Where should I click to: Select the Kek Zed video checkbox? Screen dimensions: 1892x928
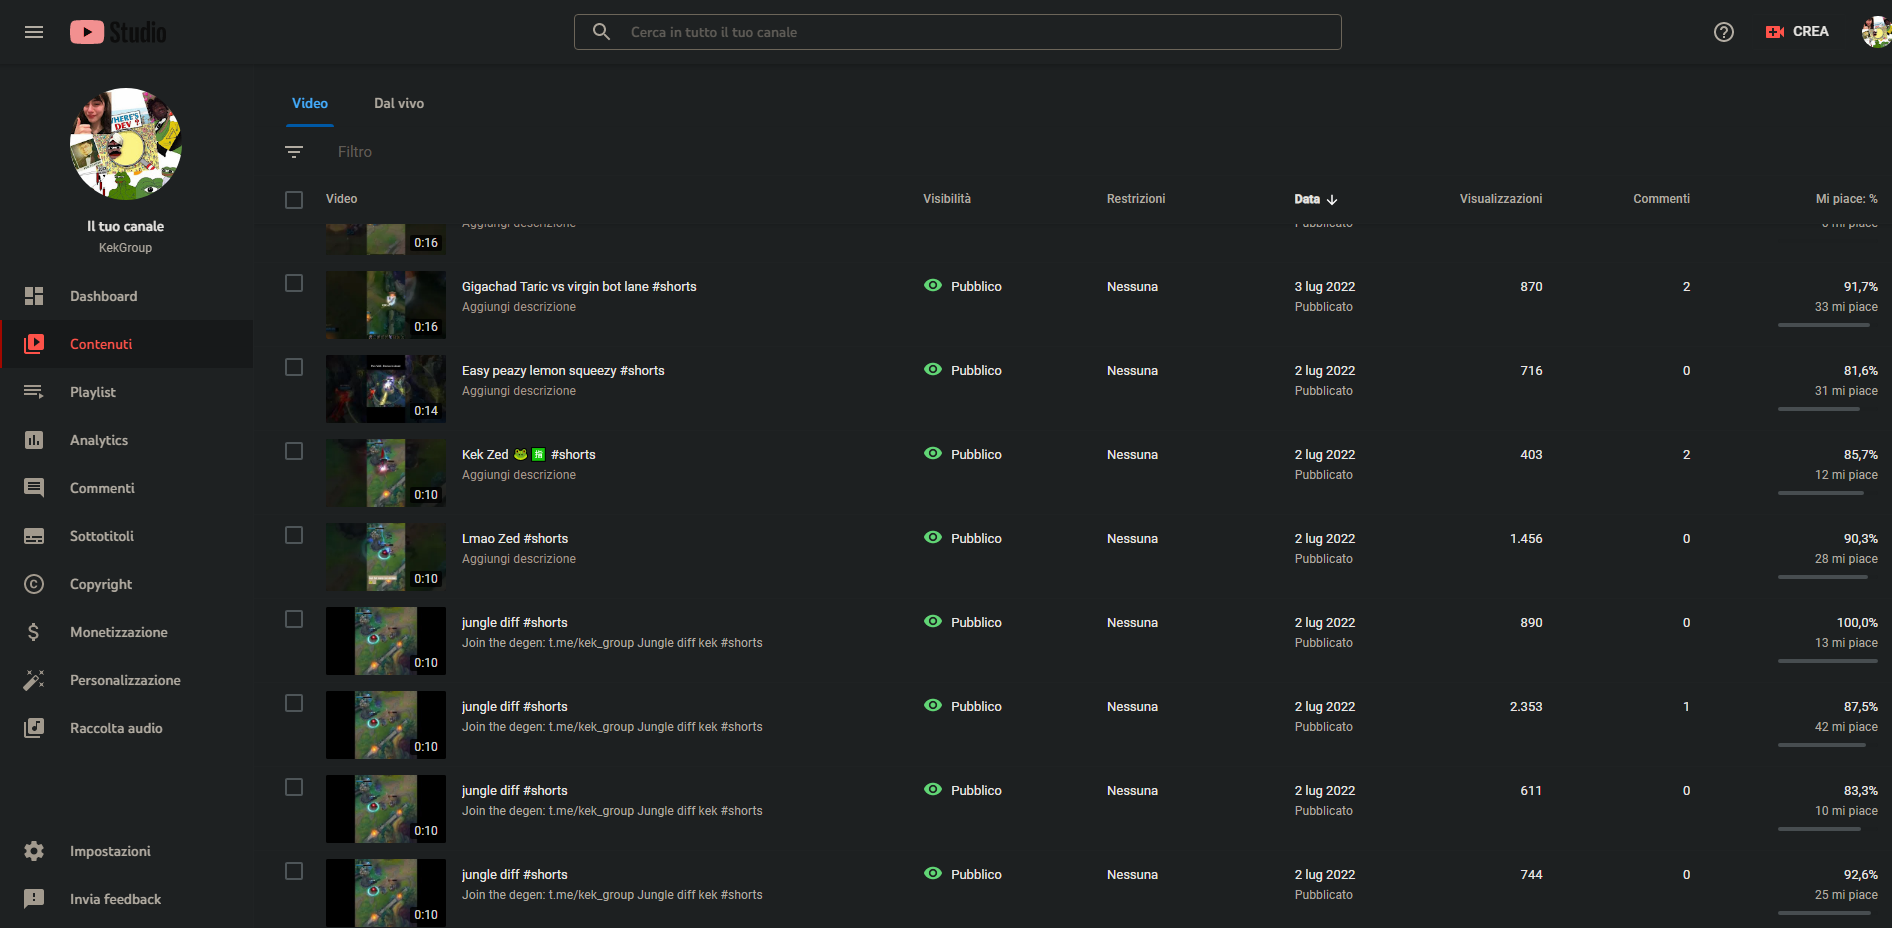pos(294,451)
